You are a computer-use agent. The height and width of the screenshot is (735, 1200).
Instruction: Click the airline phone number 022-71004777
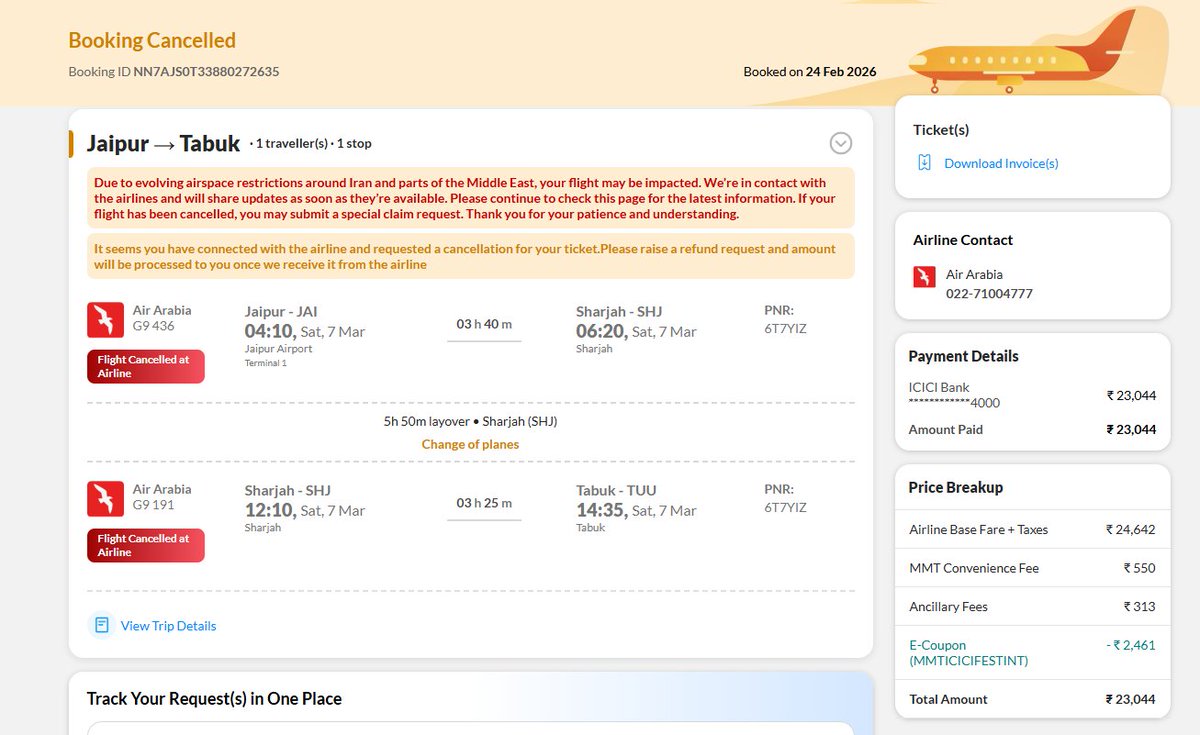[989, 294]
